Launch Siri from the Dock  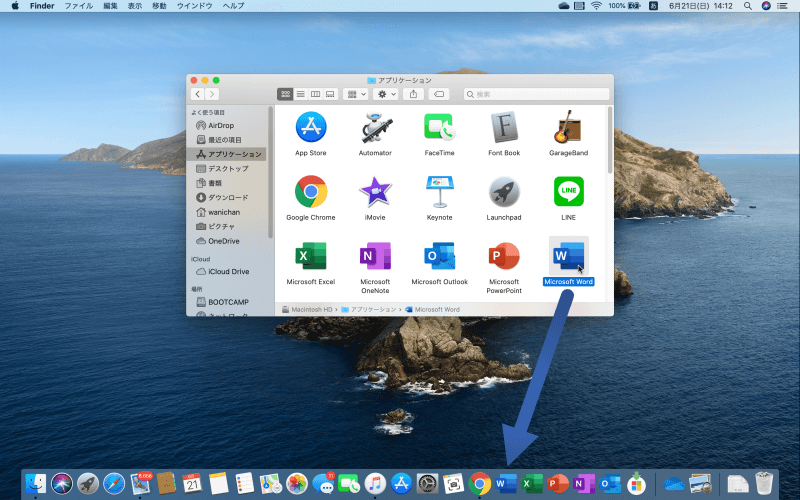click(x=62, y=483)
